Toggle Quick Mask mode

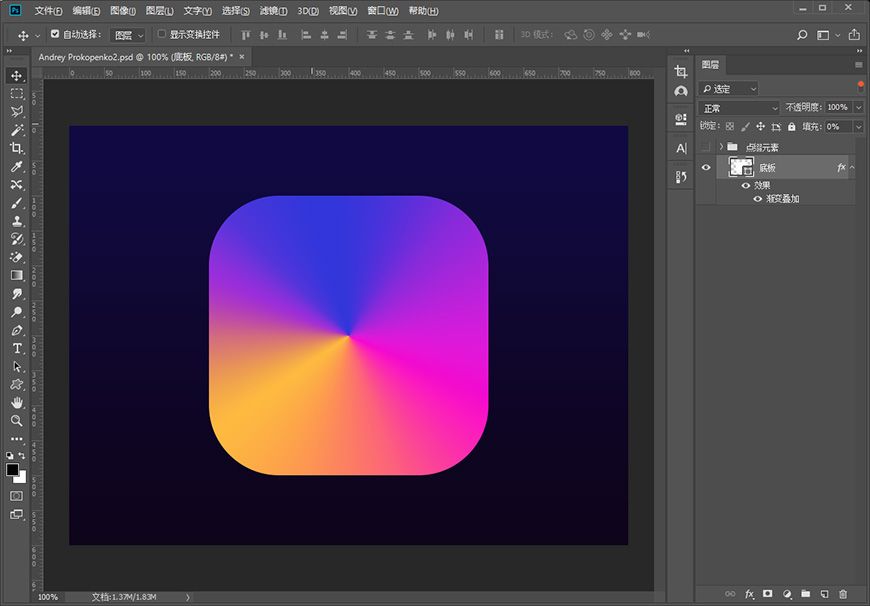(17, 496)
